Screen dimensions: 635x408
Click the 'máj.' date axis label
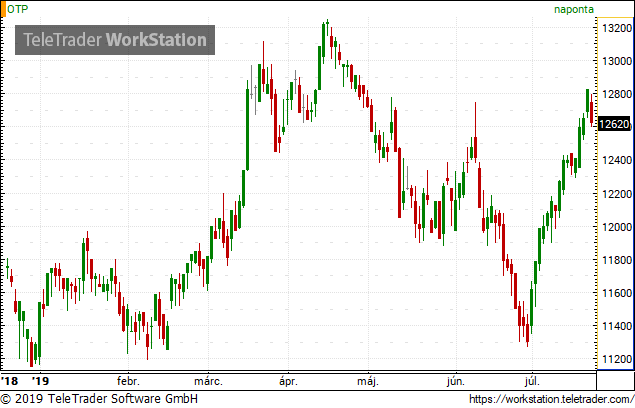pos(368,381)
